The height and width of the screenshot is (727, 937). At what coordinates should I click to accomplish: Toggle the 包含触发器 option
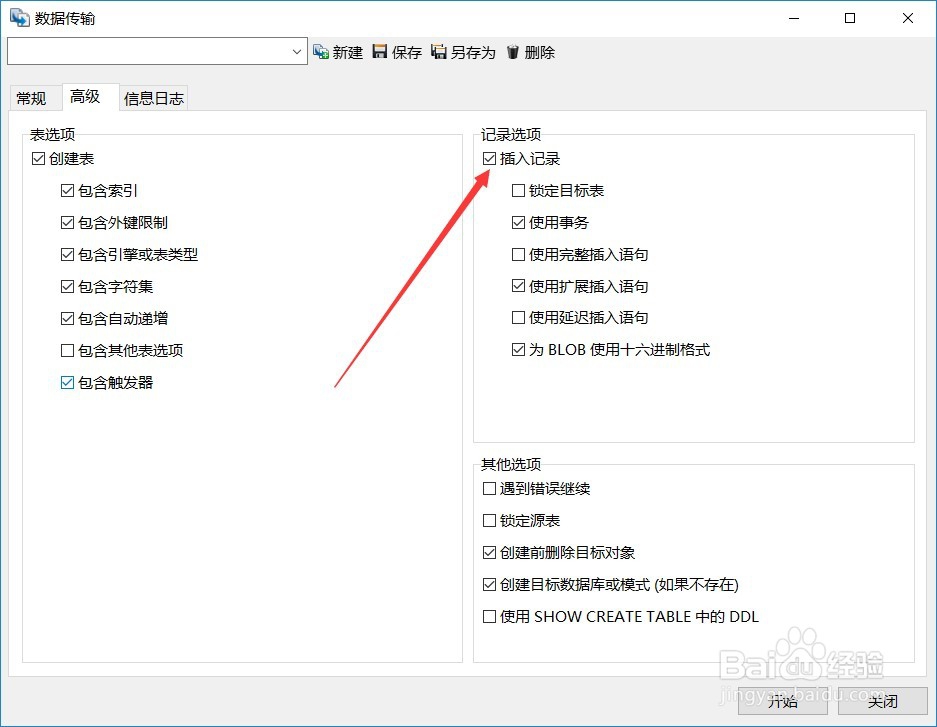coord(67,382)
